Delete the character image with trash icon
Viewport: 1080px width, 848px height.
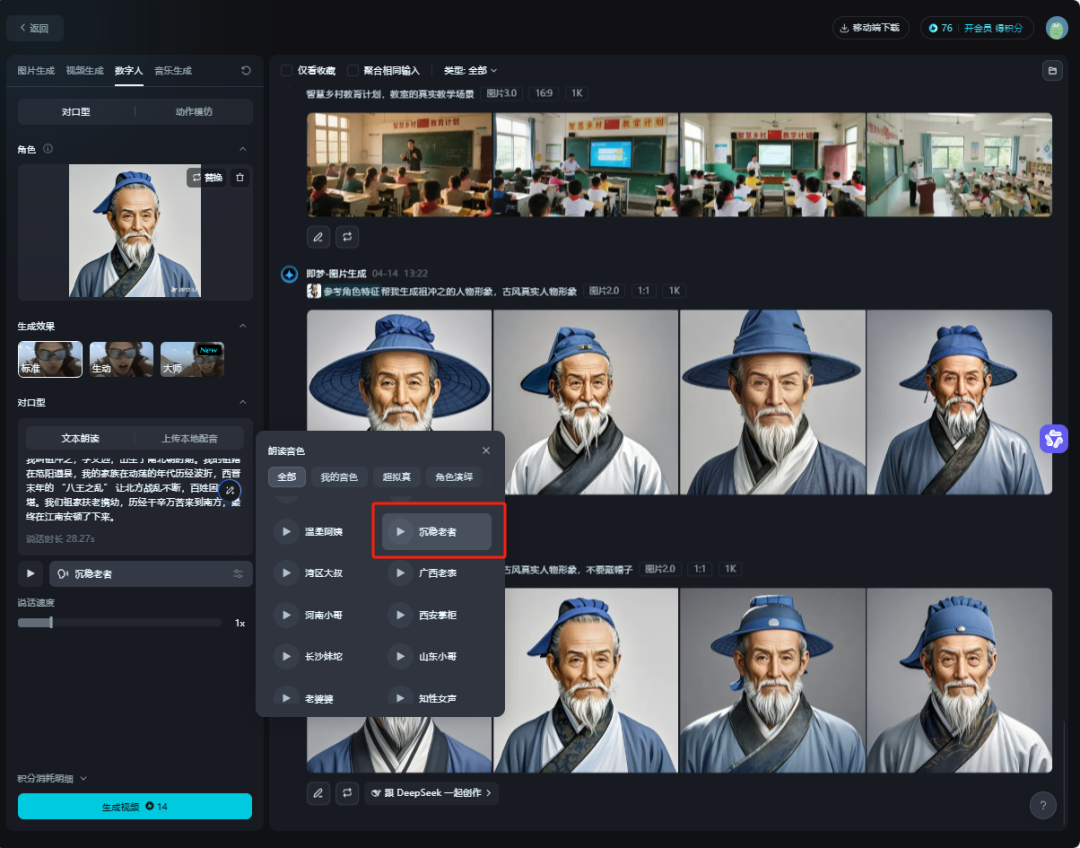click(239, 177)
